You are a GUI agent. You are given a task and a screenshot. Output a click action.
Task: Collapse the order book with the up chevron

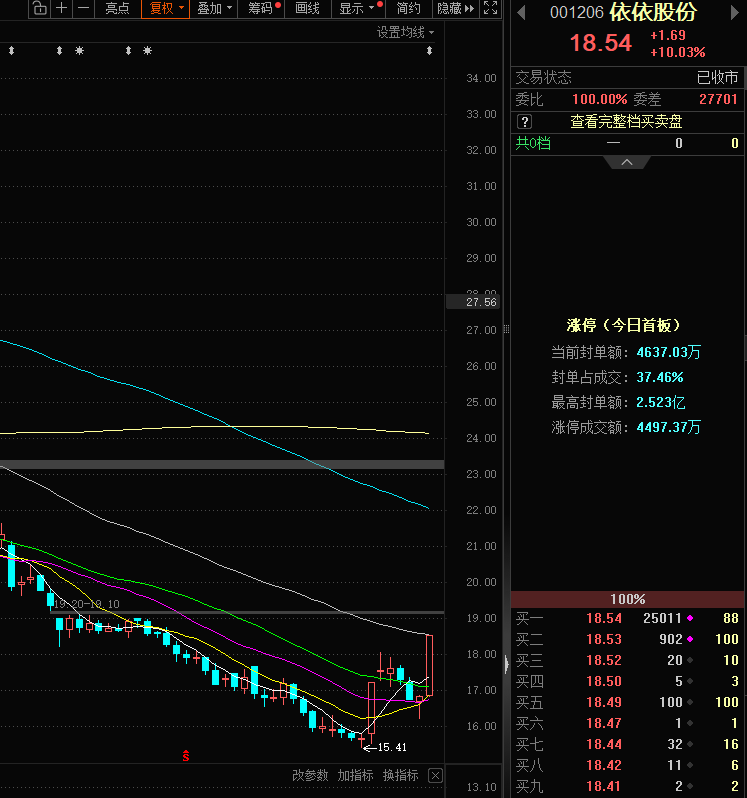[627, 162]
